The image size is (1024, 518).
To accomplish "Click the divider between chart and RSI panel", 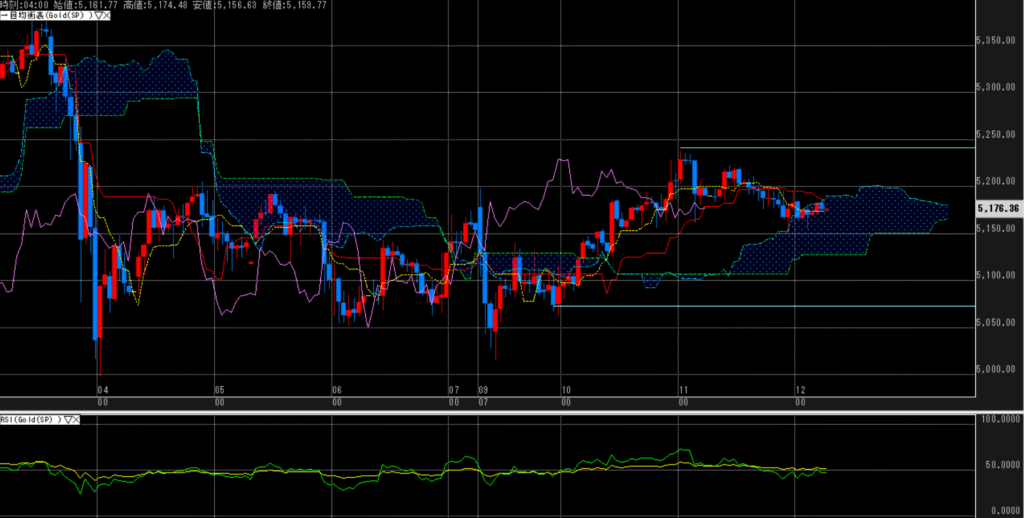I will 500,411.
